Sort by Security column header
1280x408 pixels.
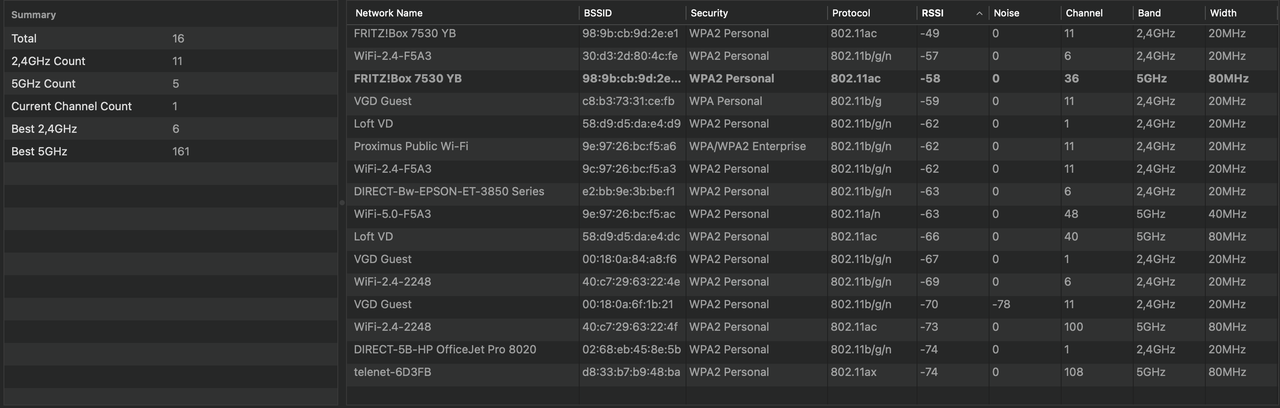click(757, 14)
